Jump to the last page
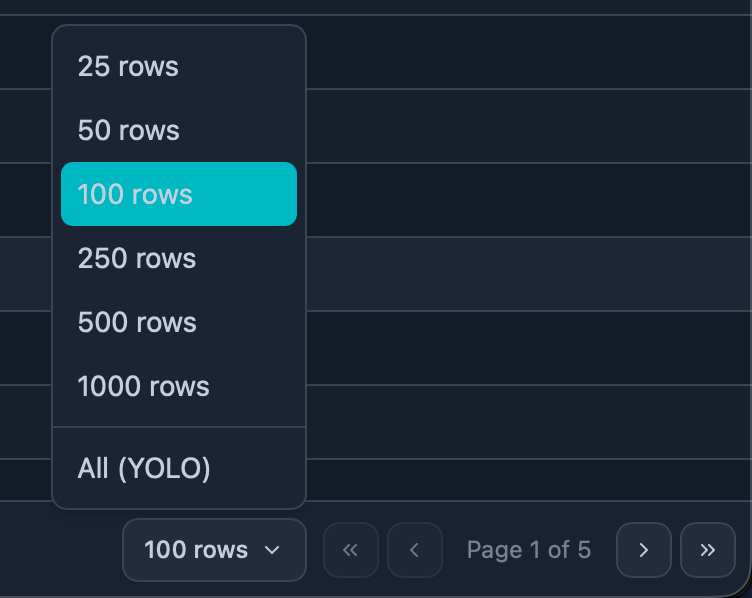The width and height of the screenshot is (752, 598). (708, 550)
